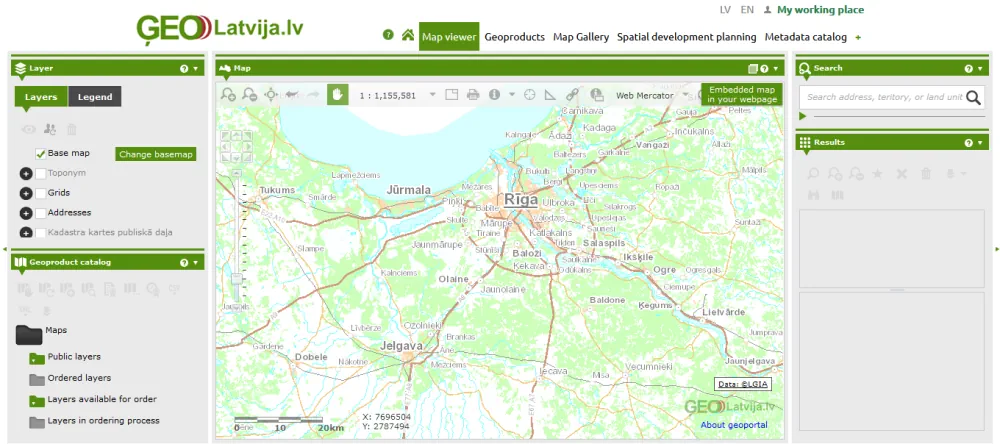Click the search magnifier button
1000x444 pixels.
coord(973,97)
